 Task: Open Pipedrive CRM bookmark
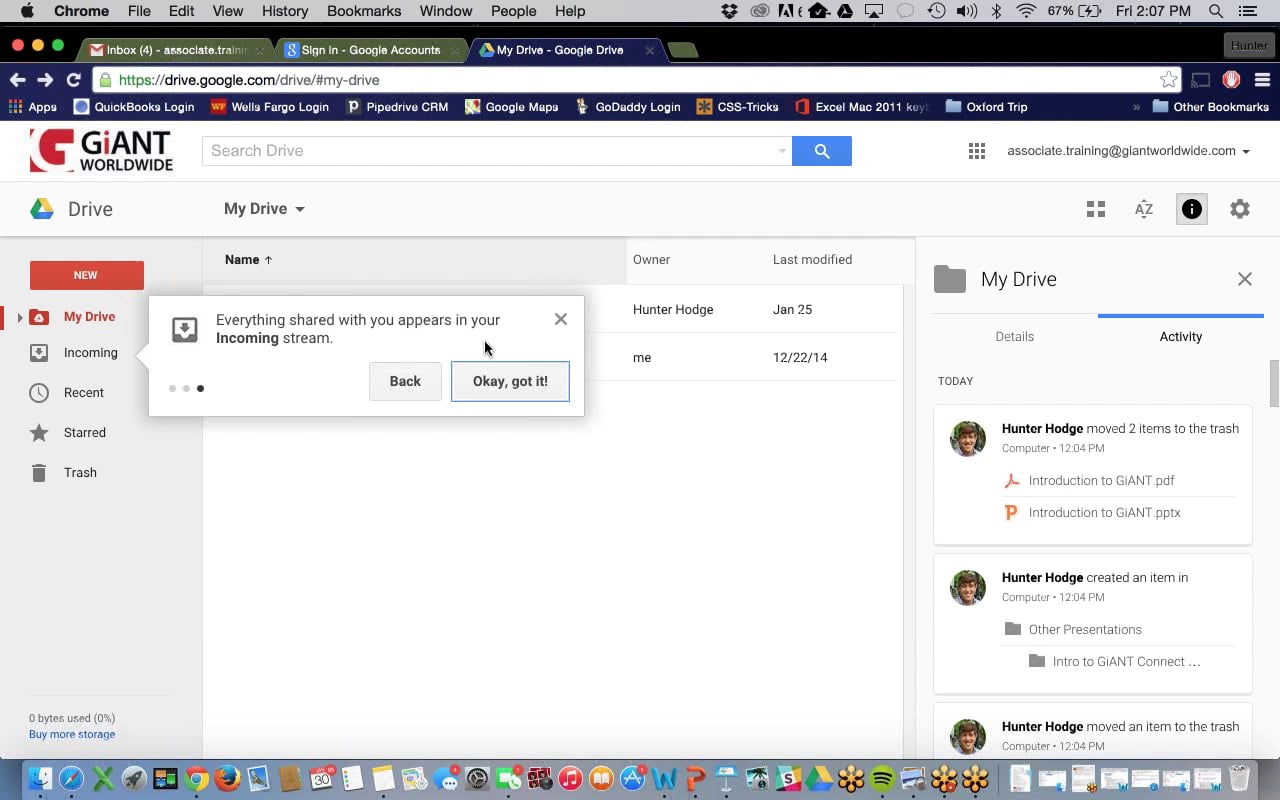(397, 107)
